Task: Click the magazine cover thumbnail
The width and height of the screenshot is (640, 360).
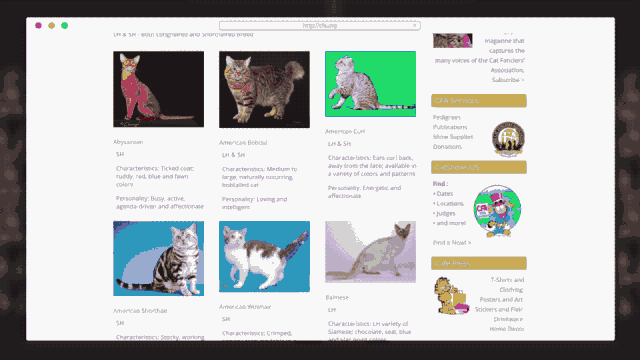Action: pyautogui.click(x=453, y=40)
